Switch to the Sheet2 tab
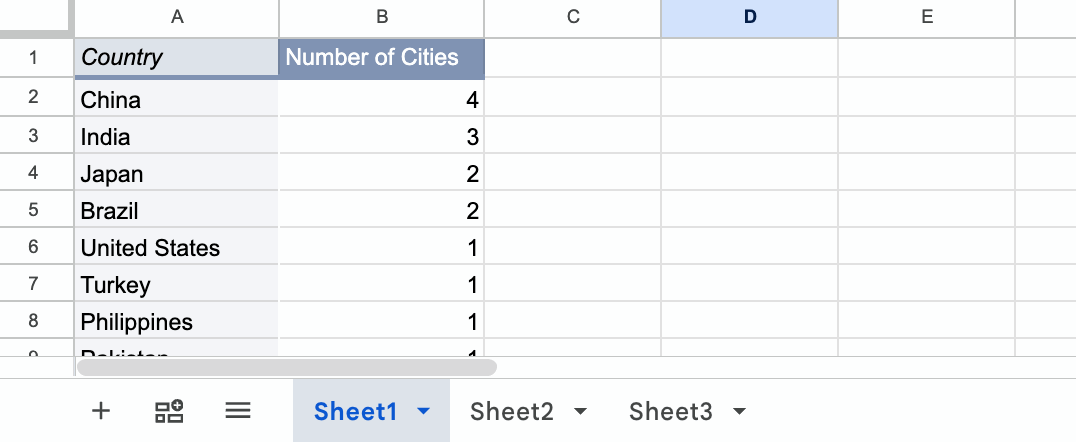This screenshot has width=1076, height=442. pos(512,411)
